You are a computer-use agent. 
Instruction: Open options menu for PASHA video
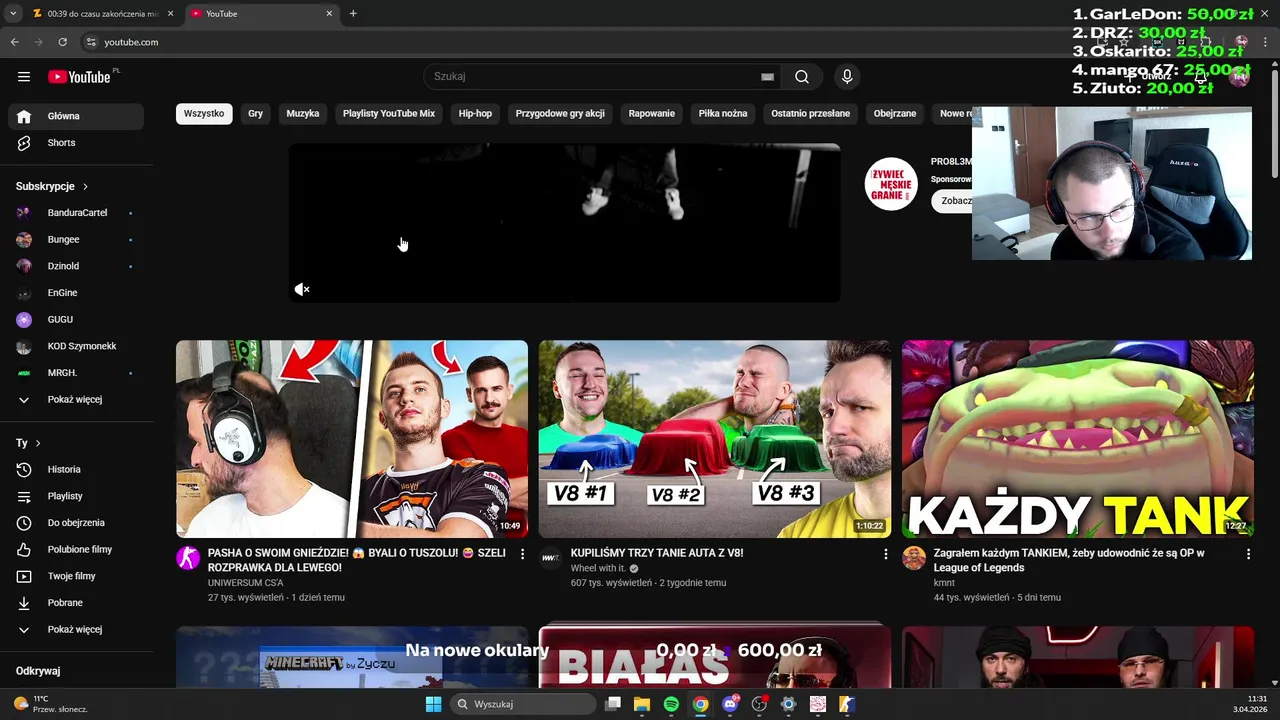(522, 554)
